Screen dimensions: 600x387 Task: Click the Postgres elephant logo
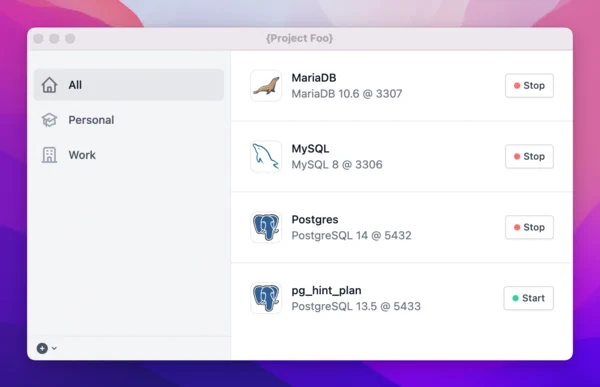point(266,227)
